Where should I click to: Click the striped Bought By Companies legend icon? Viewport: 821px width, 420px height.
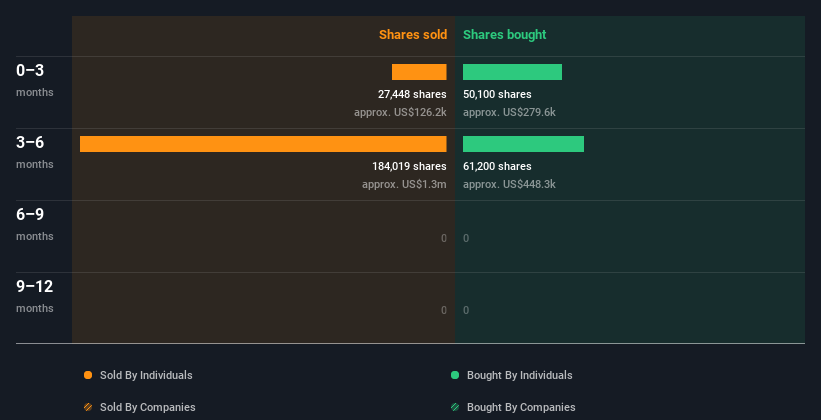pos(455,407)
